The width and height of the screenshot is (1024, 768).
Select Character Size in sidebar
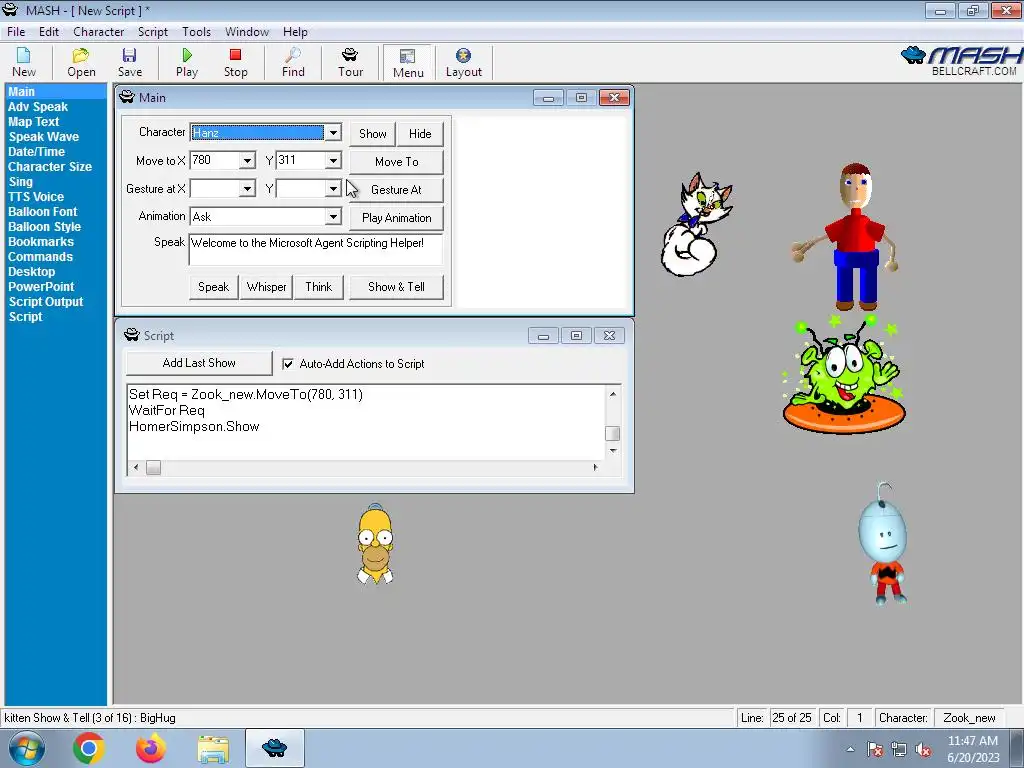pyautogui.click(x=50, y=167)
